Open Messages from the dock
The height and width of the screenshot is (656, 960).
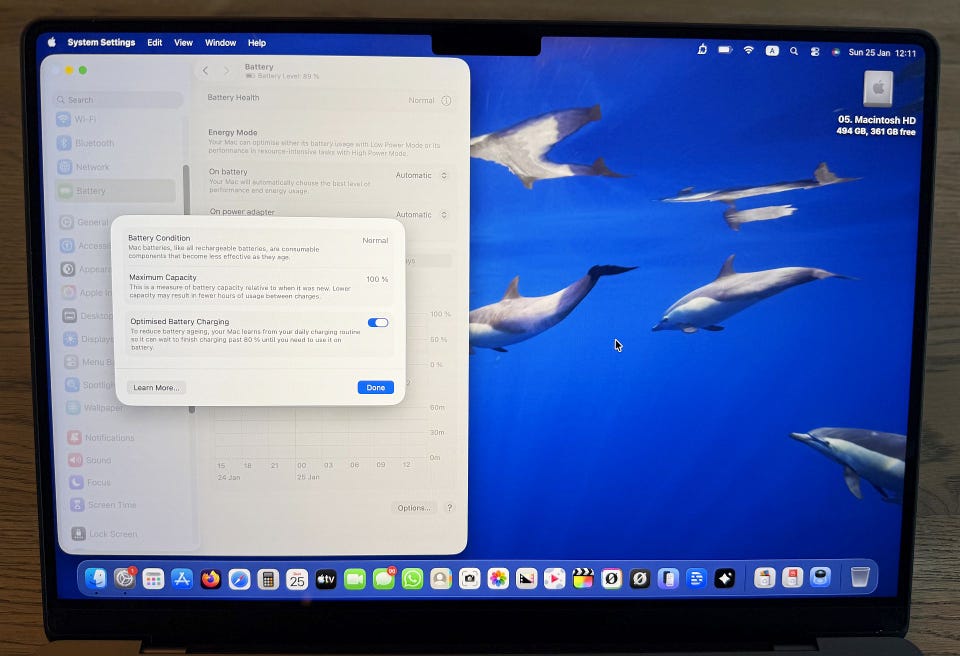[383, 579]
